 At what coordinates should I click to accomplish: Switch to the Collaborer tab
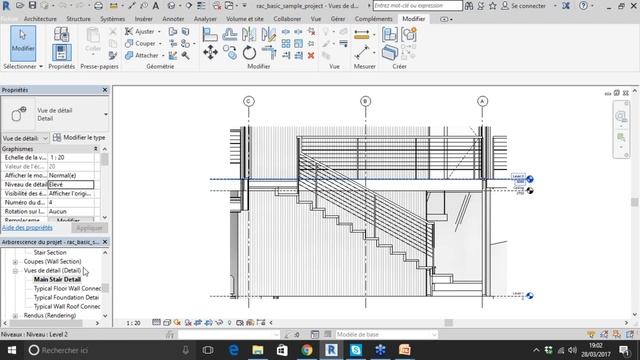[287, 19]
